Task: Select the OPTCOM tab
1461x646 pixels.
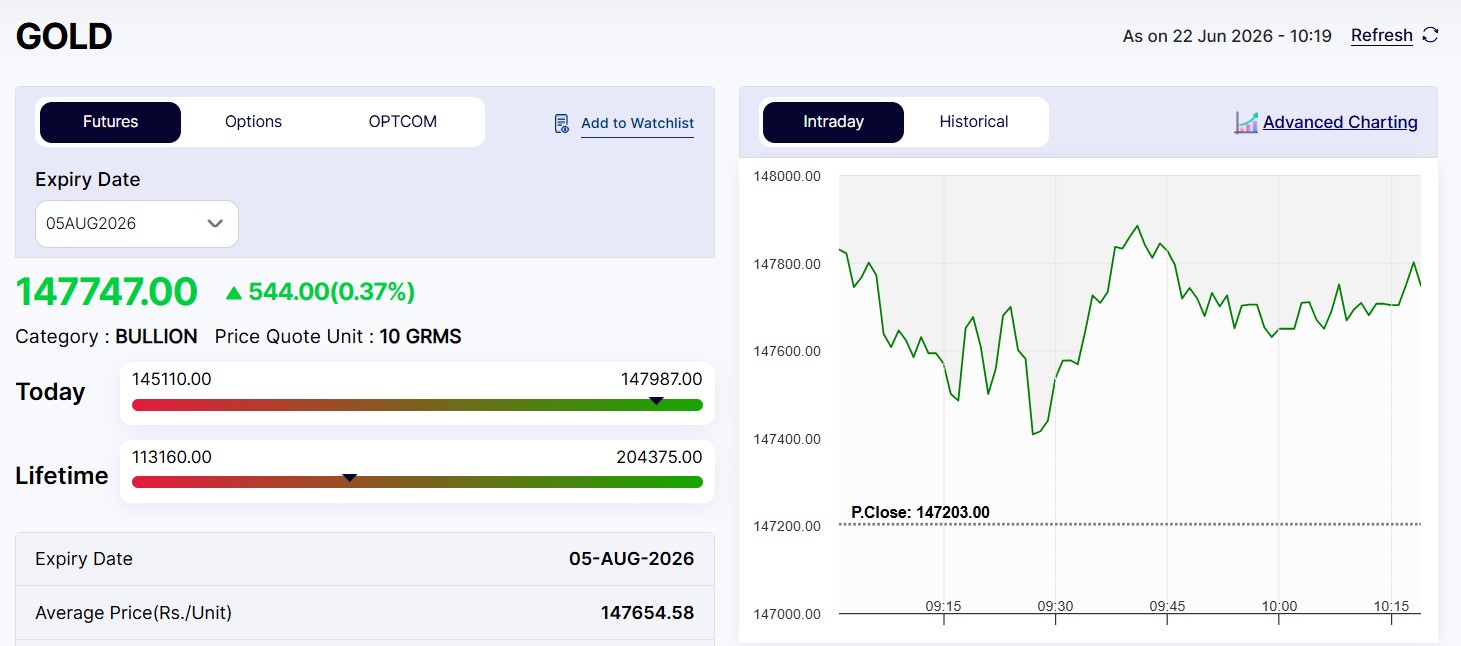Action: pos(403,122)
